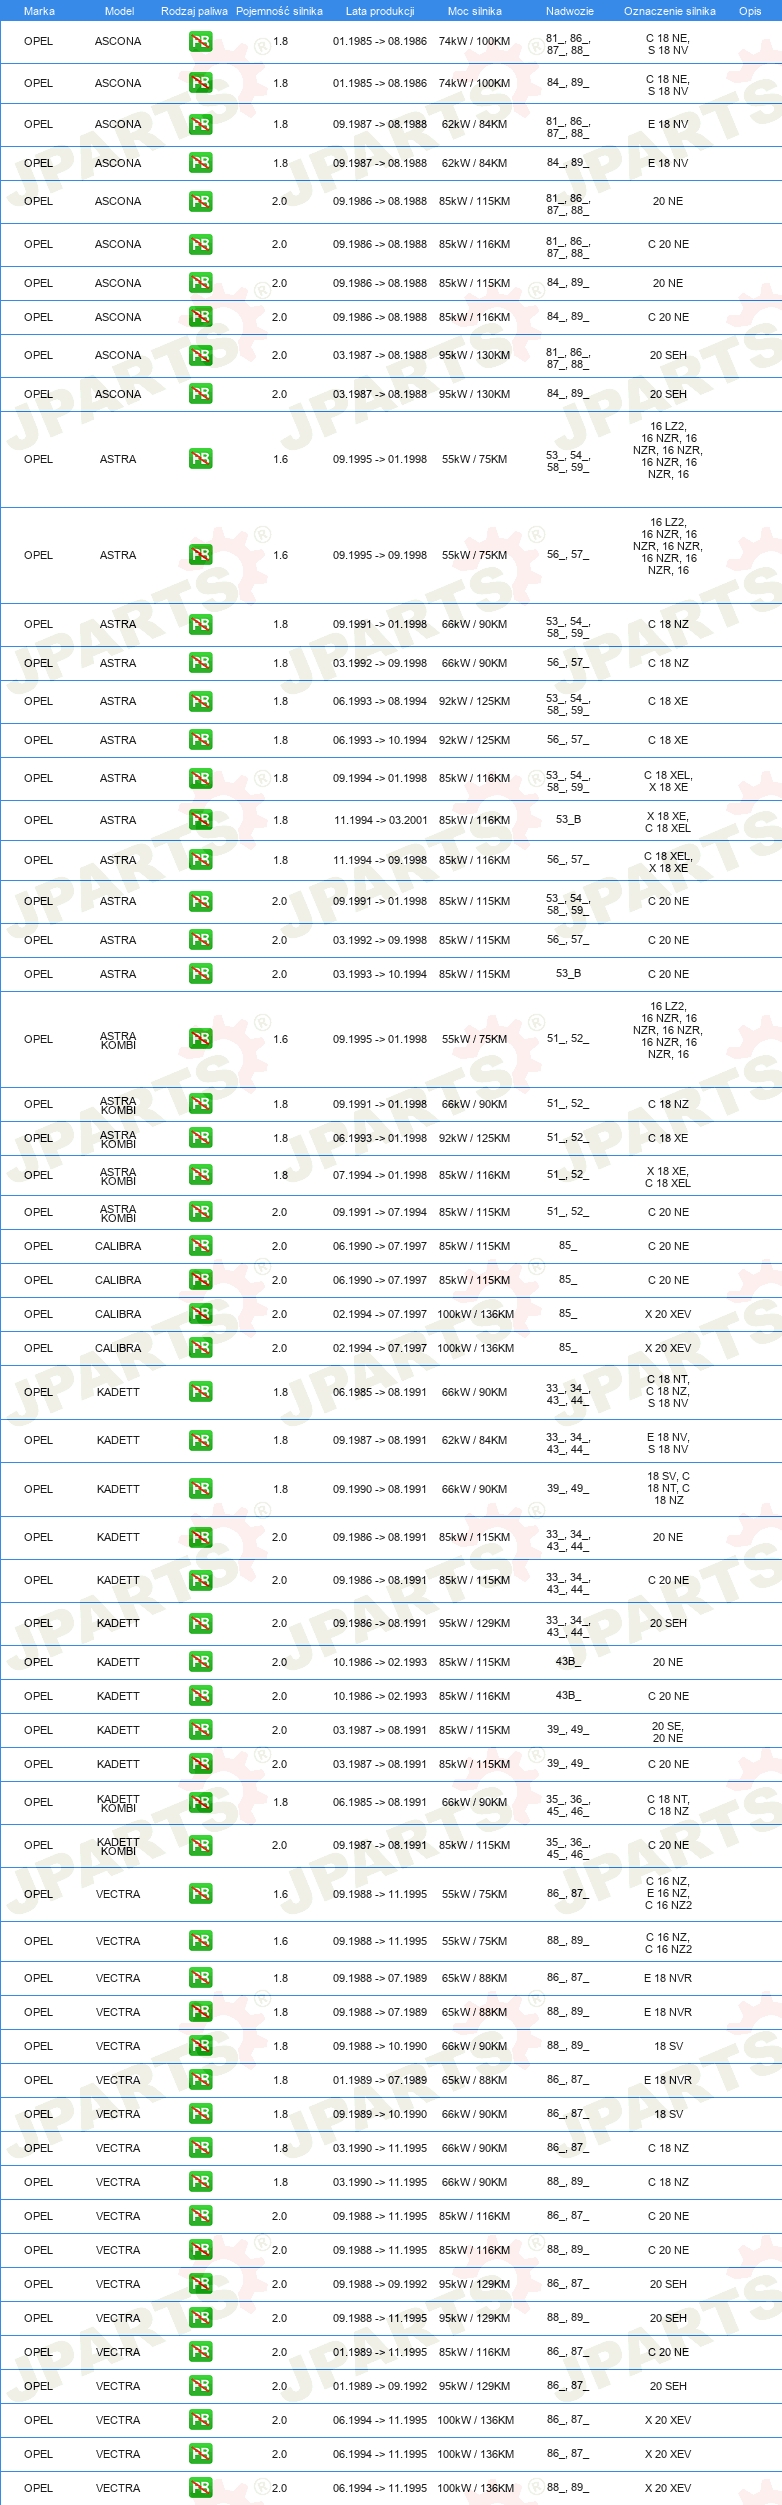
Task: Click engine code cell 18 SV, C 18 NT, C 18 NZ
Action: 668,1488
